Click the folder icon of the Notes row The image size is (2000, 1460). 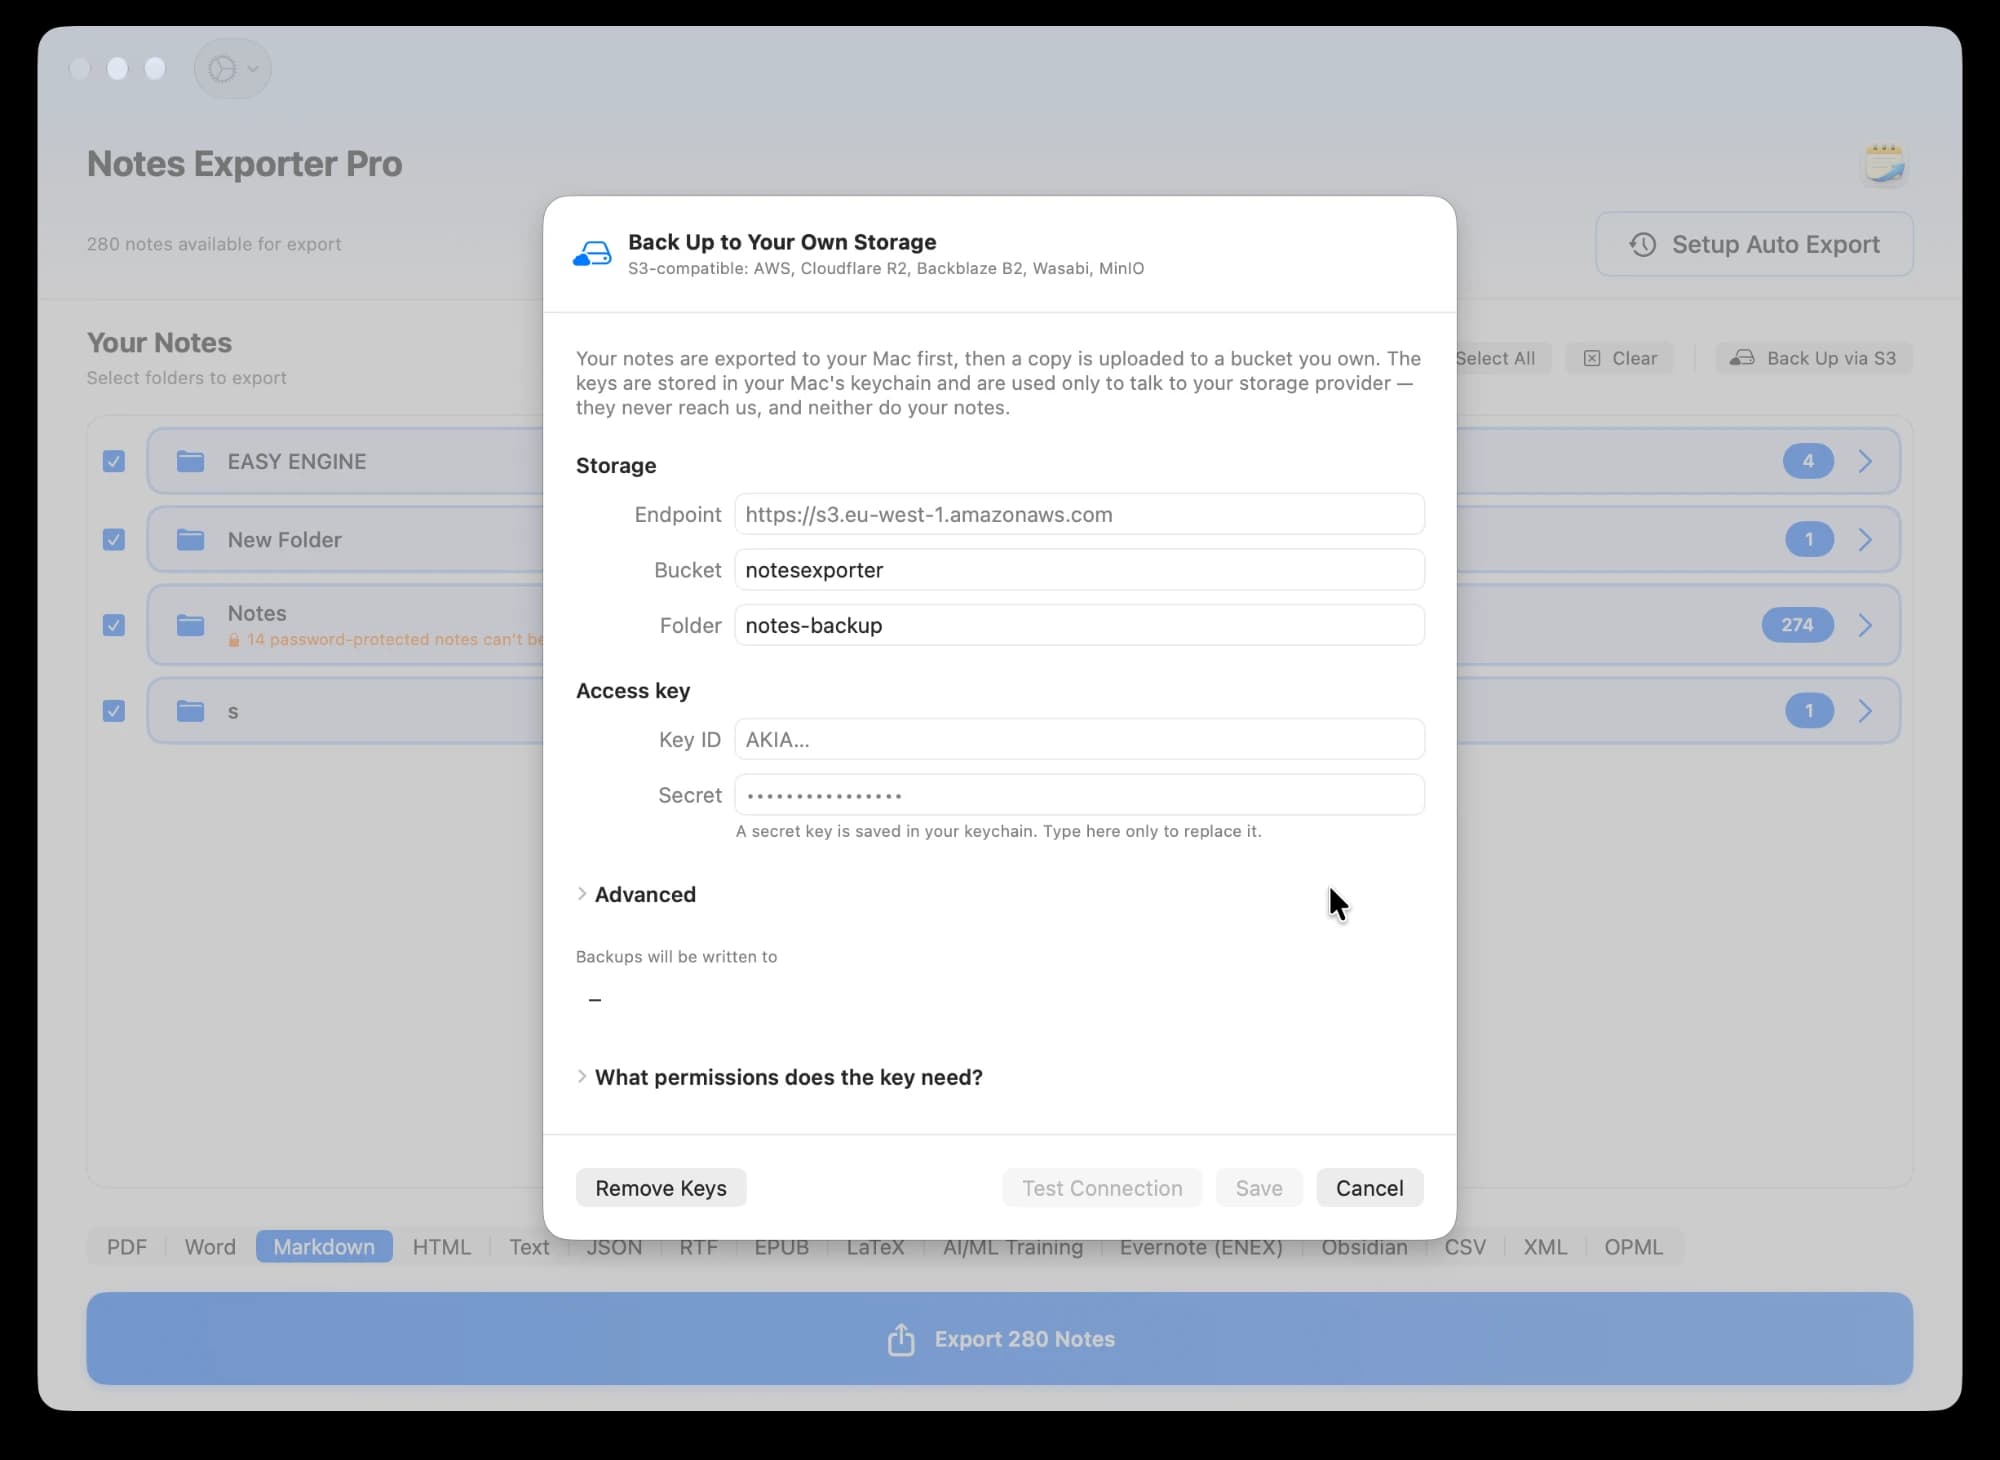coord(190,625)
